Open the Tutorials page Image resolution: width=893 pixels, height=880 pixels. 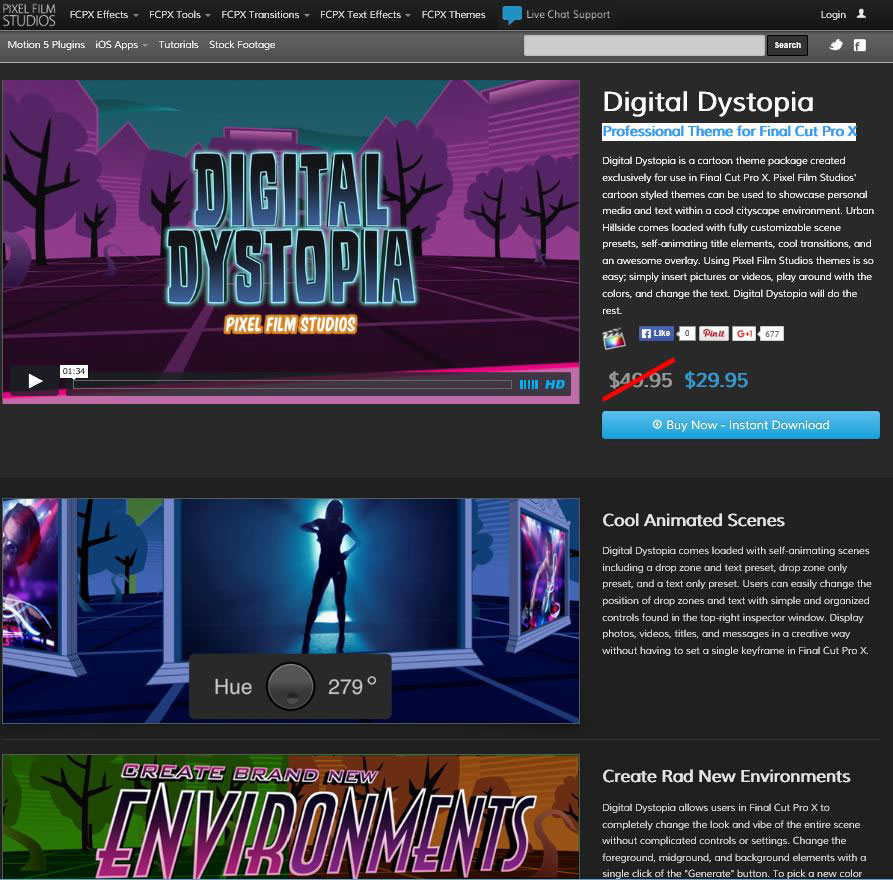(x=178, y=44)
